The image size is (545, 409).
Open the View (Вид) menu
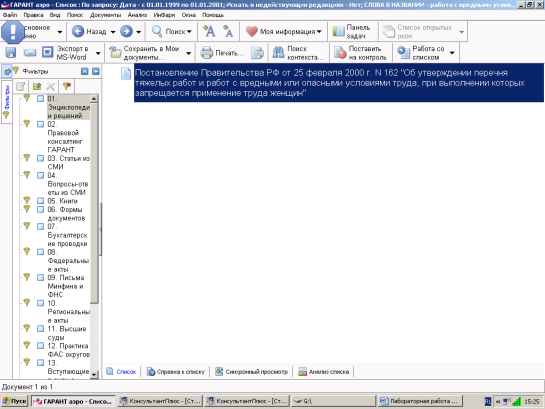pyautogui.click(x=55, y=15)
